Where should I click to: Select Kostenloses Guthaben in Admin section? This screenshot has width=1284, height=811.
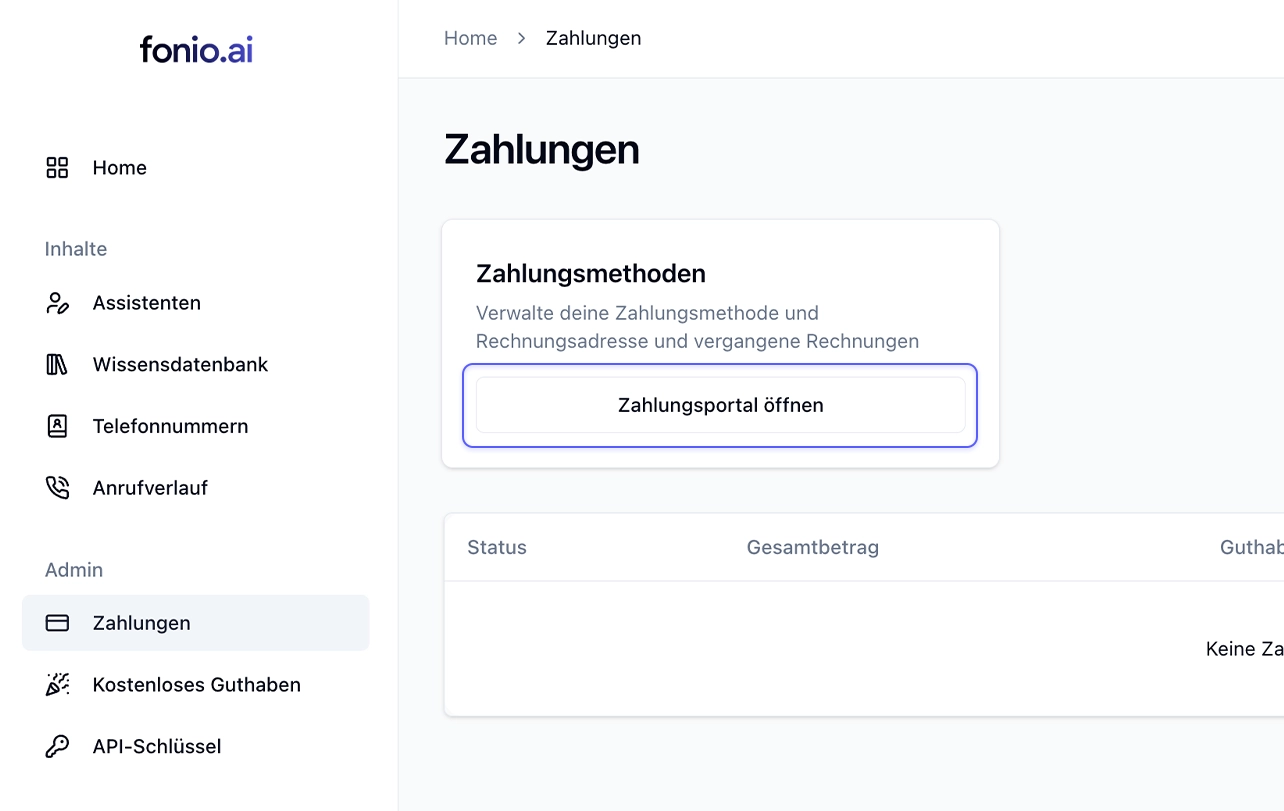[196, 685]
